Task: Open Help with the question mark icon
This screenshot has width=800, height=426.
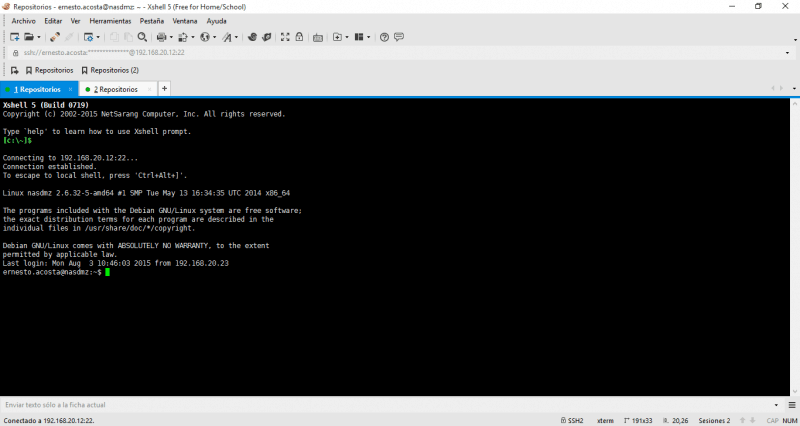Action: point(385,37)
